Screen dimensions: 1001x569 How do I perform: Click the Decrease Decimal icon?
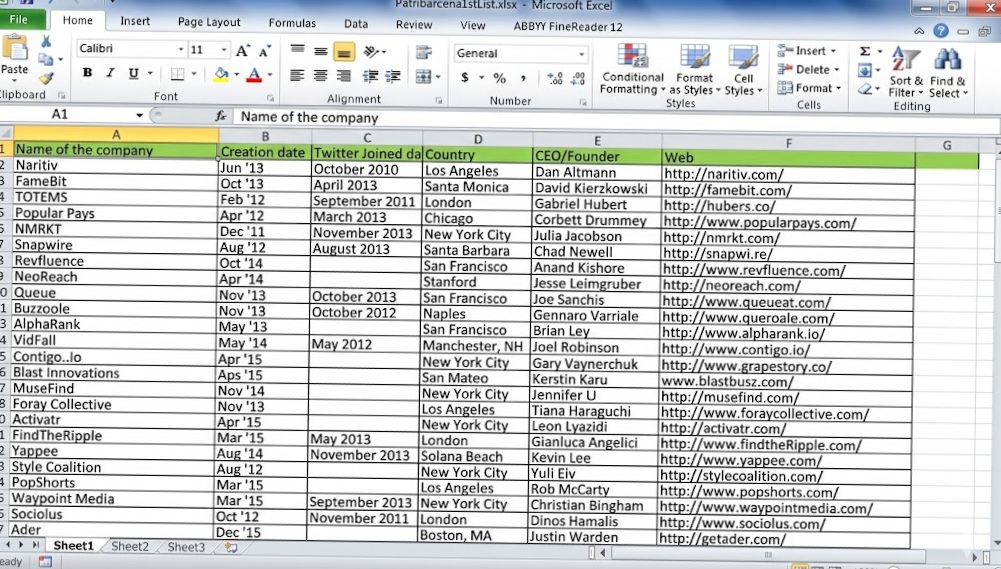point(578,79)
